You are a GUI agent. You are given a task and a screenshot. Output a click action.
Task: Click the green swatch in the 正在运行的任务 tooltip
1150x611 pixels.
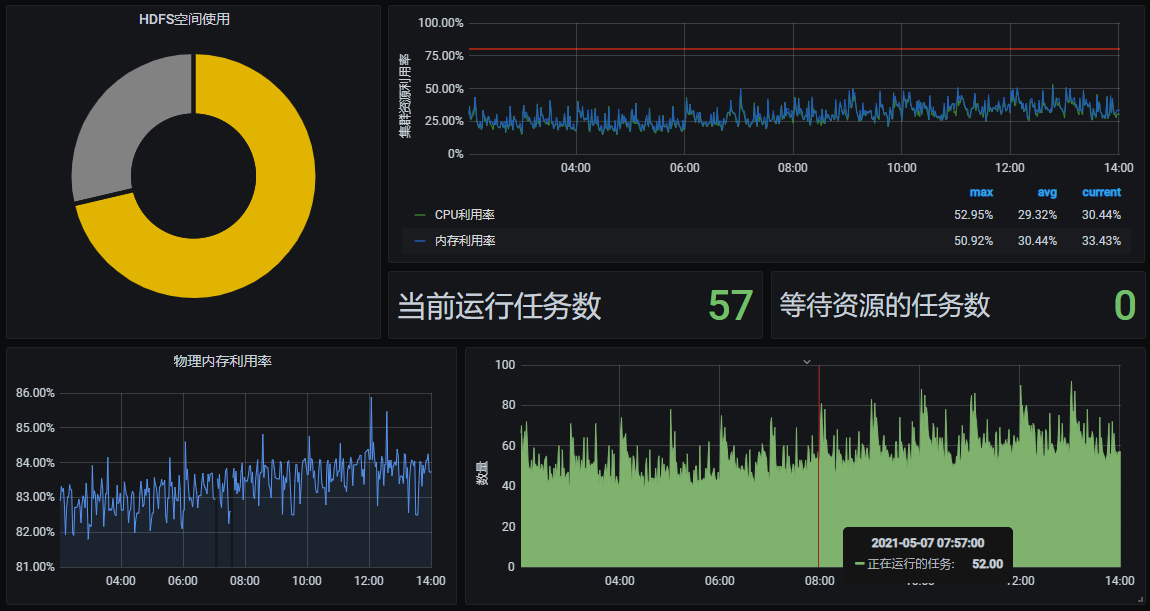[860, 564]
